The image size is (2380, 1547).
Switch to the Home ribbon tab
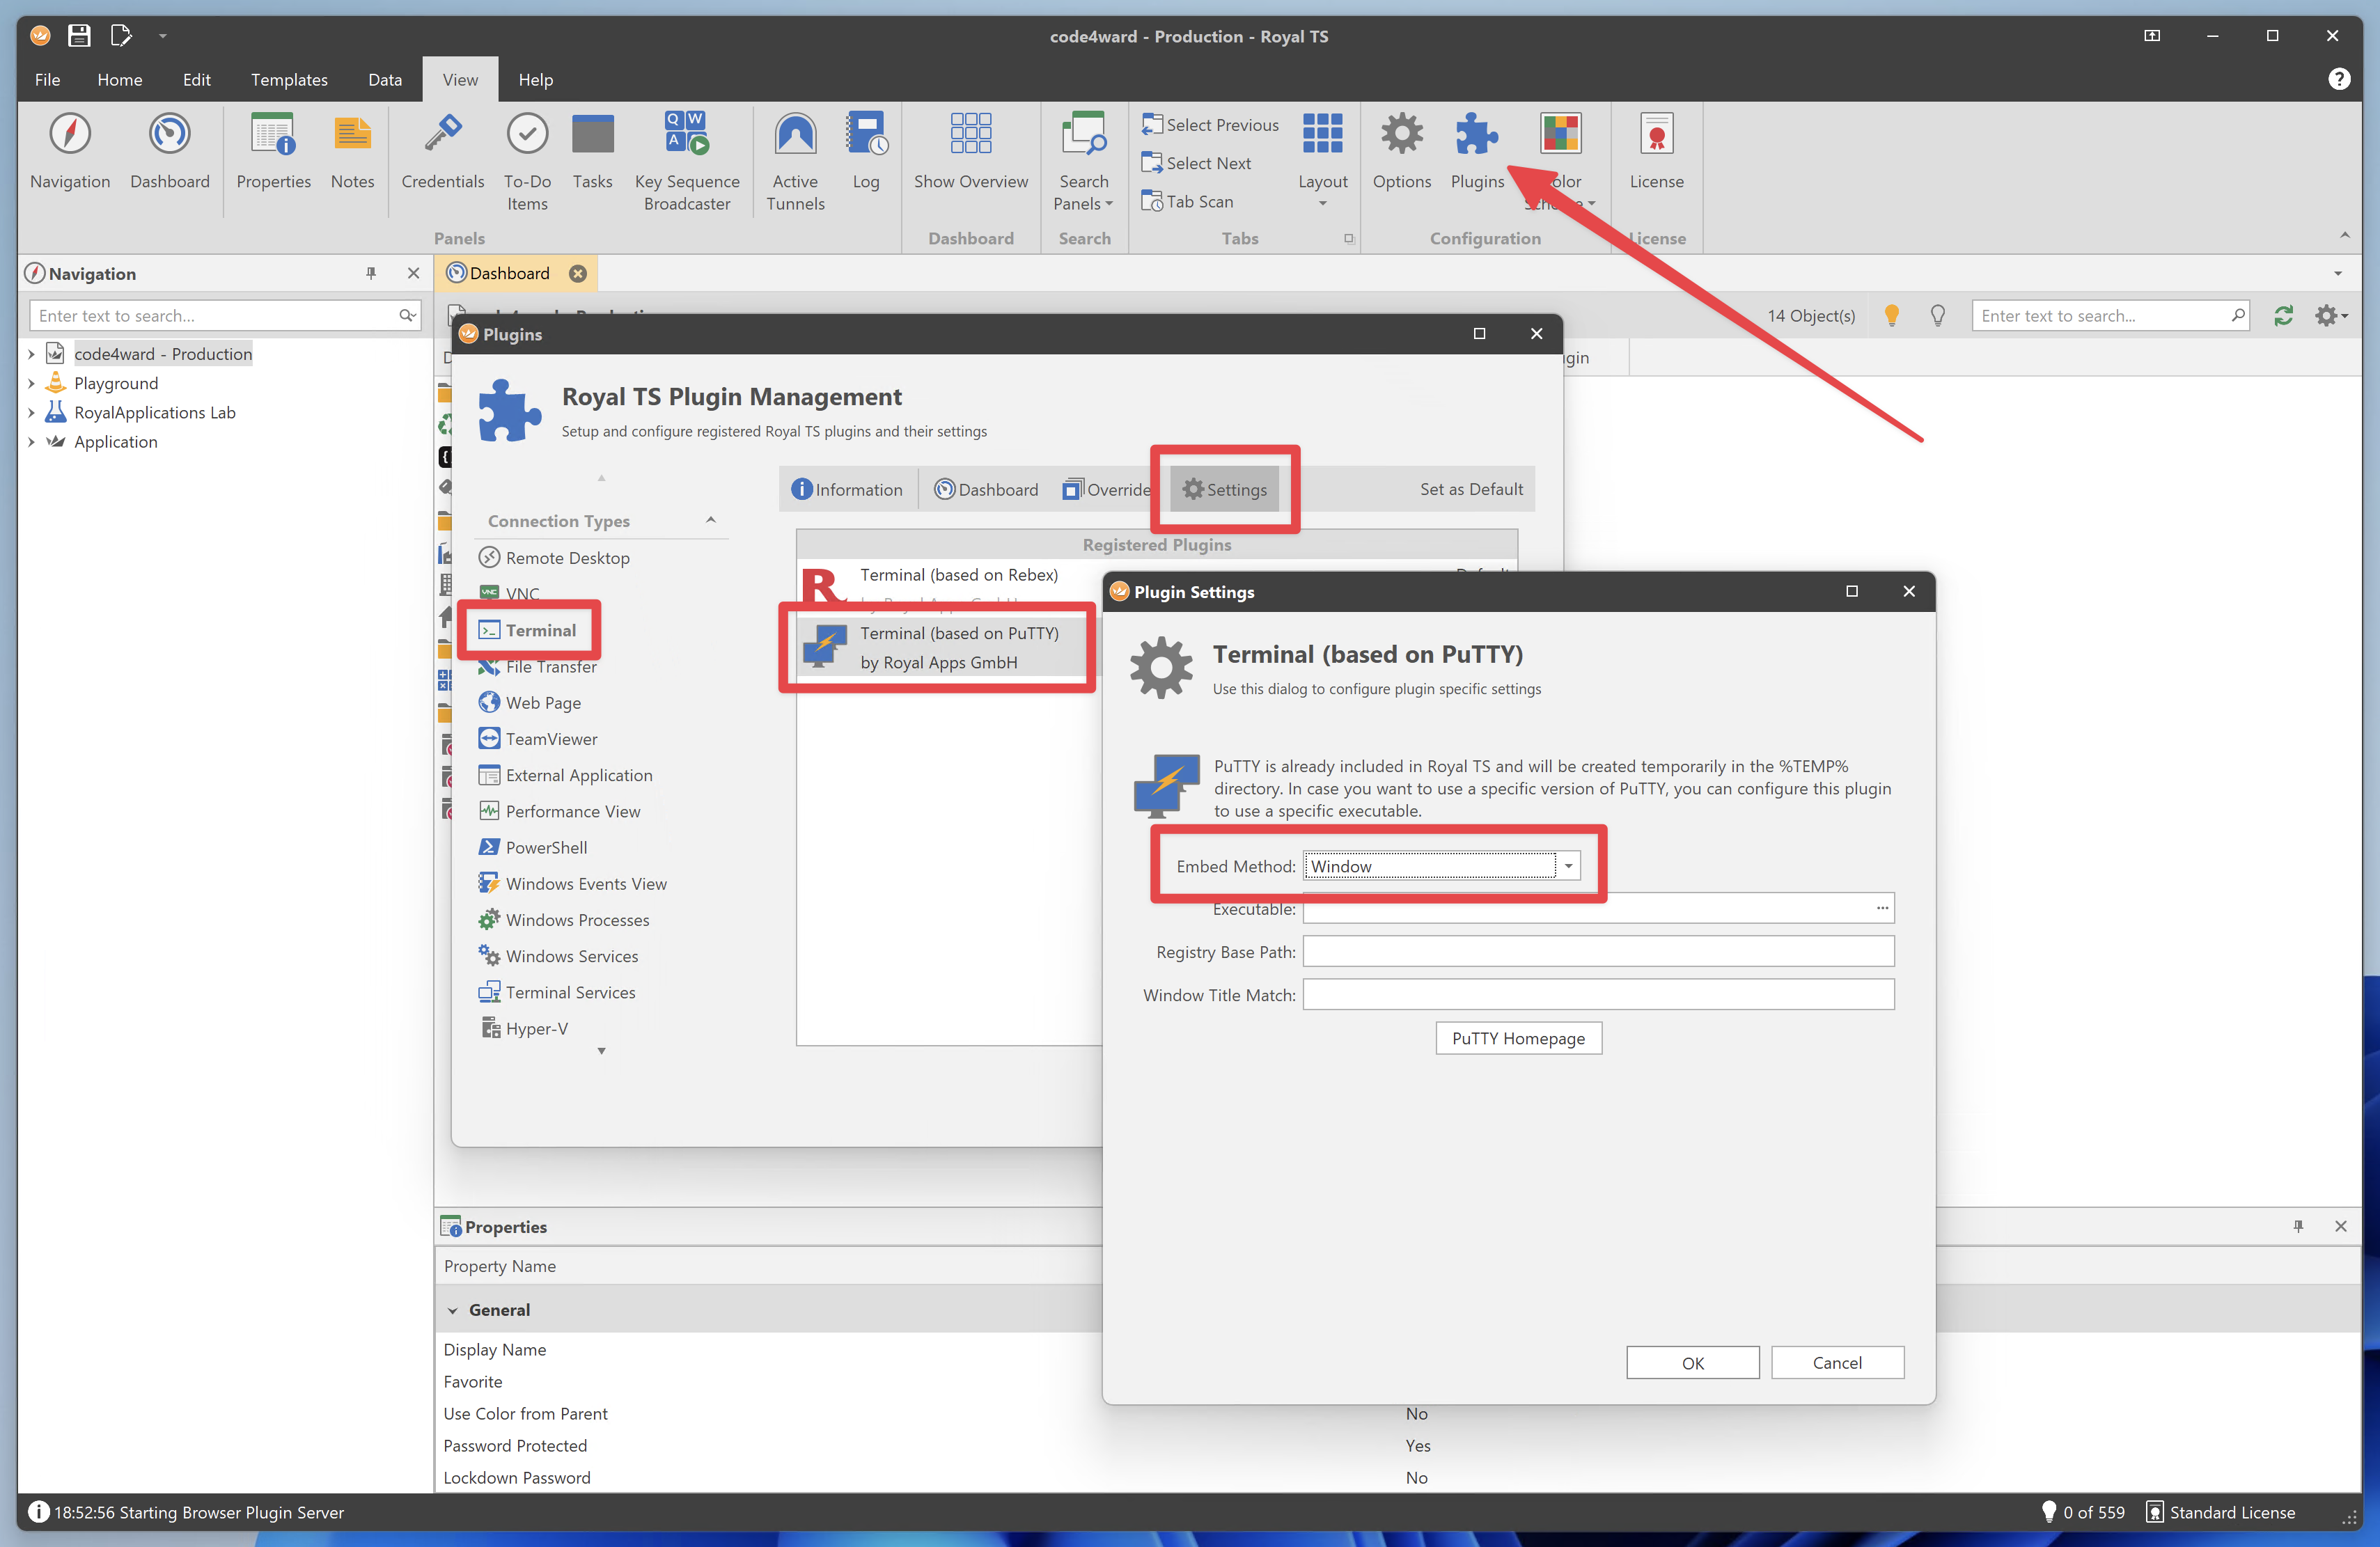tap(119, 80)
